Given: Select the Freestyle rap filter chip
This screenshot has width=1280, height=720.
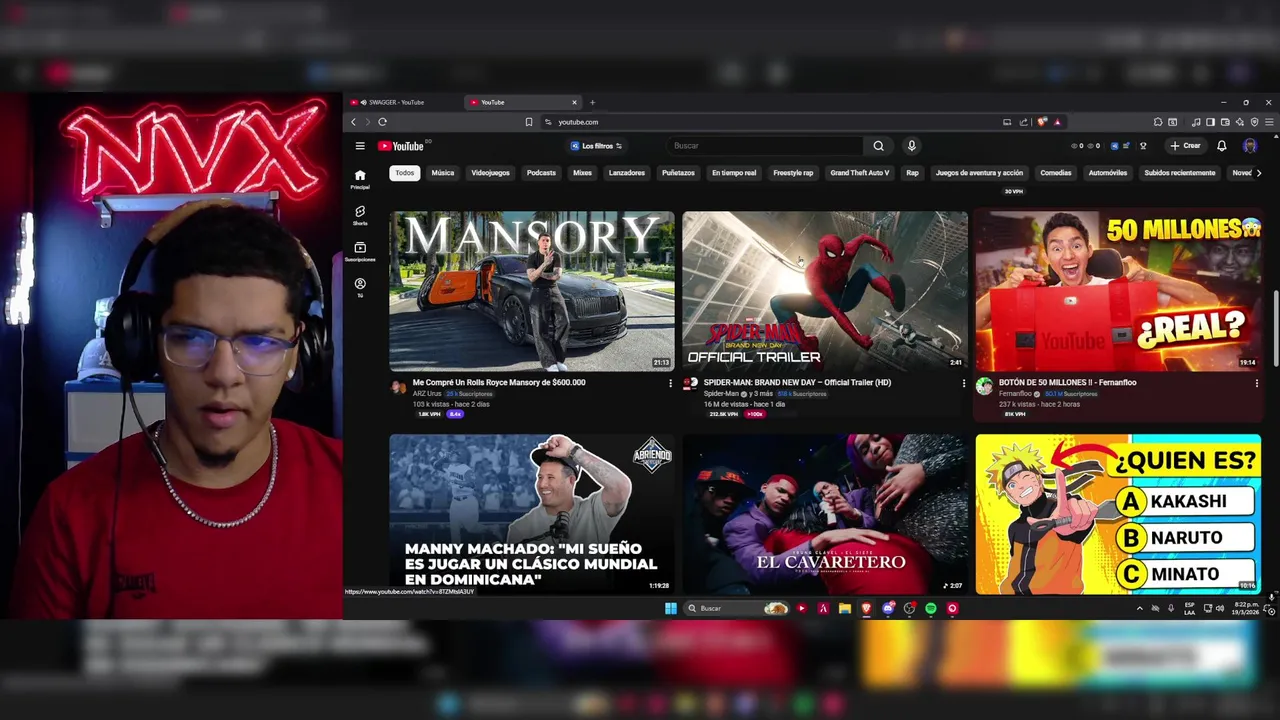Looking at the screenshot, I should click(793, 173).
